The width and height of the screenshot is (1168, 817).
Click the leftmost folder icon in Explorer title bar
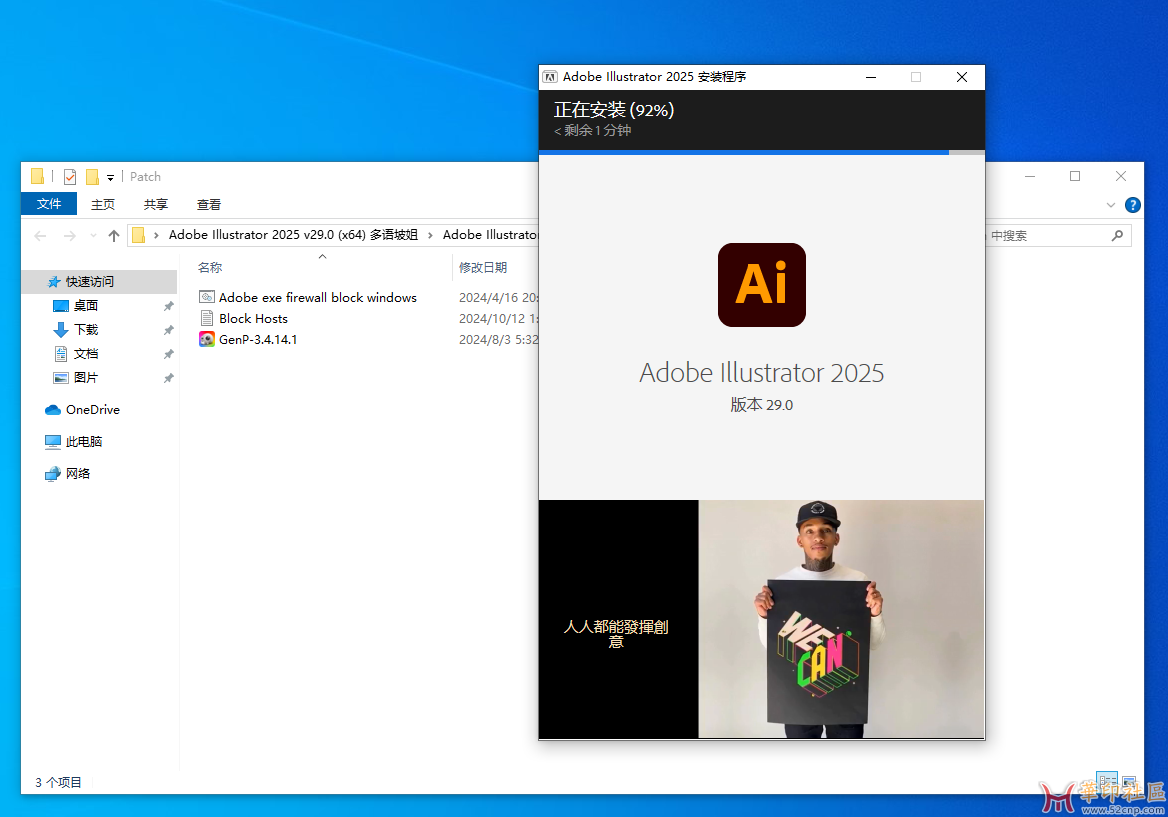click(37, 177)
